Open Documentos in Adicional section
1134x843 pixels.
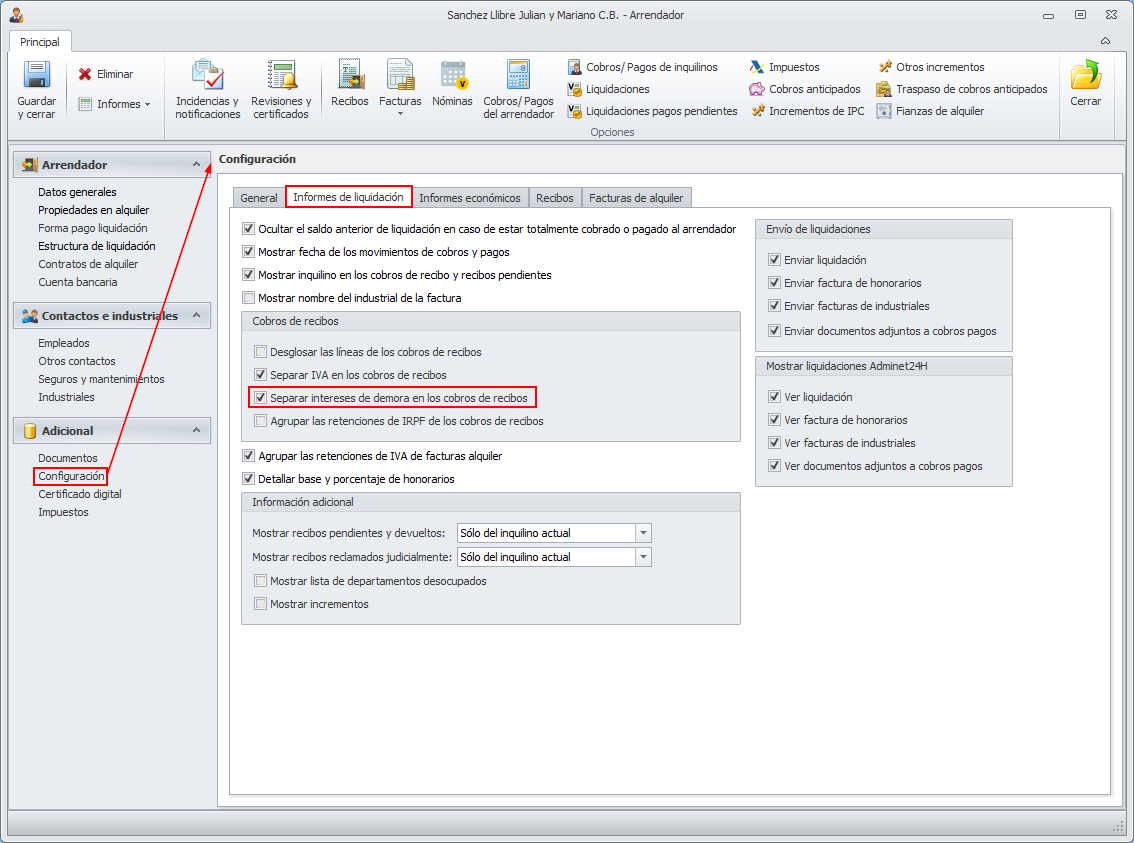(68, 458)
